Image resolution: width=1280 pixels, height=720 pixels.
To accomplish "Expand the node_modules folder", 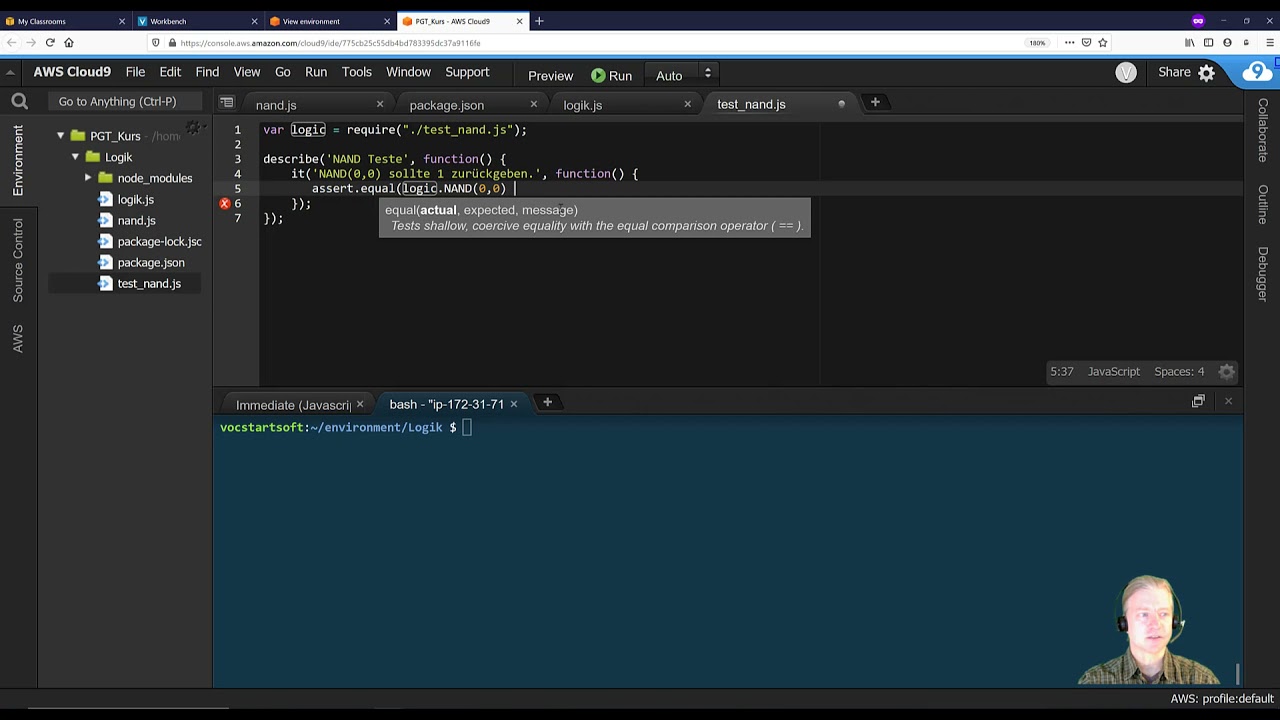I will click(x=88, y=178).
